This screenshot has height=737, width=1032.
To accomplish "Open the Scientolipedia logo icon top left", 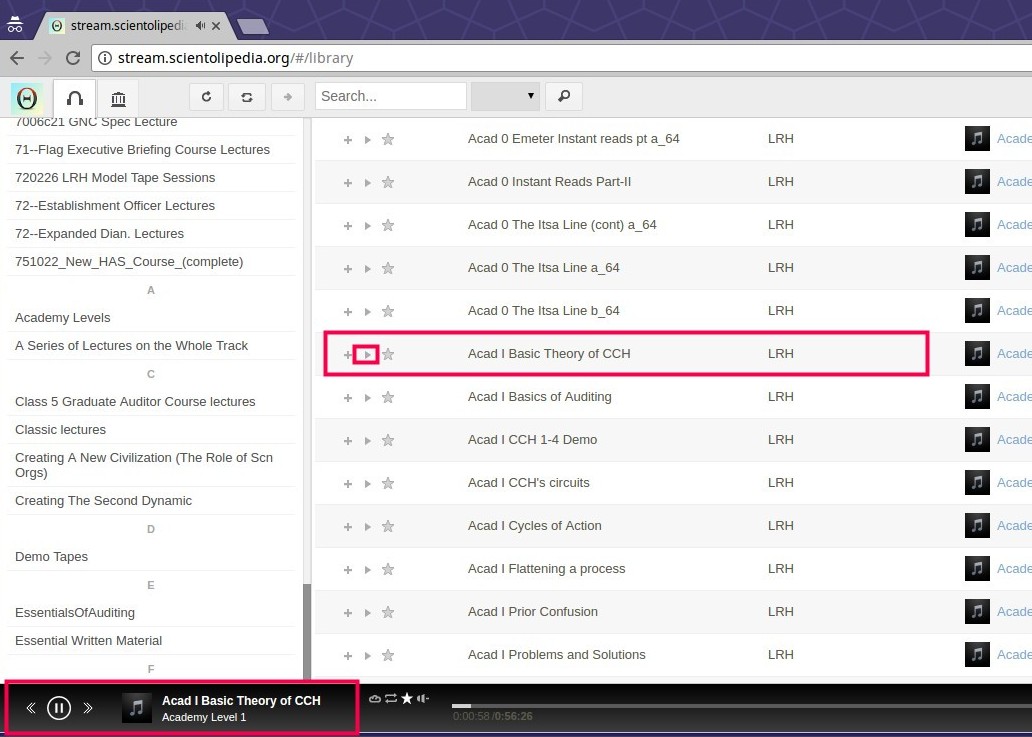I will pos(27,97).
